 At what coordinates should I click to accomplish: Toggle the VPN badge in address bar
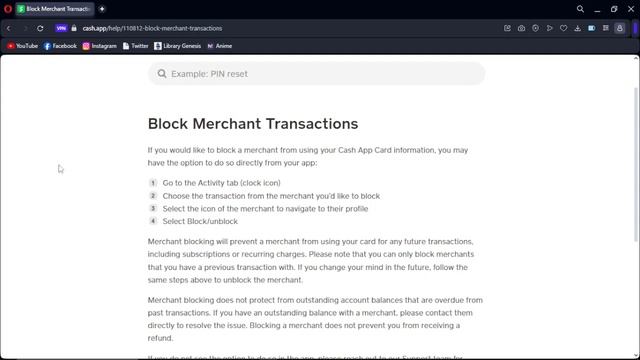click(61, 28)
